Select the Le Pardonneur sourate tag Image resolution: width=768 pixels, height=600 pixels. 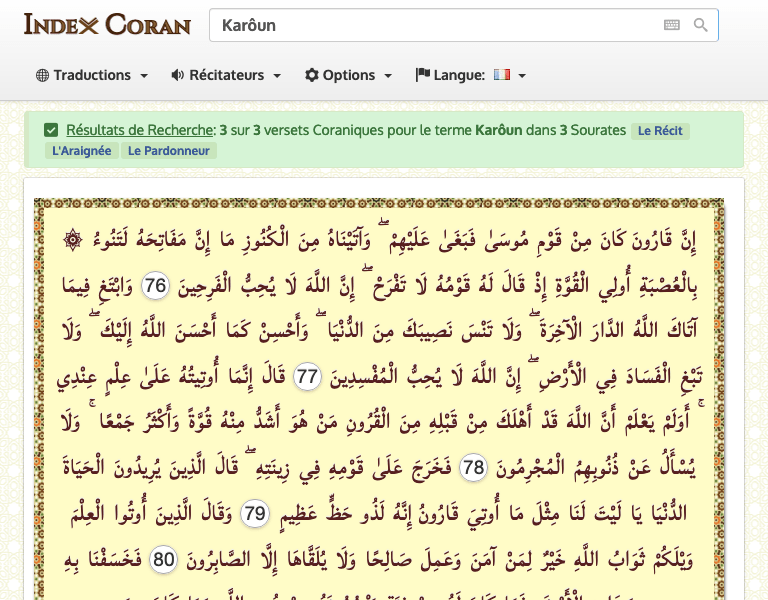[x=168, y=151]
